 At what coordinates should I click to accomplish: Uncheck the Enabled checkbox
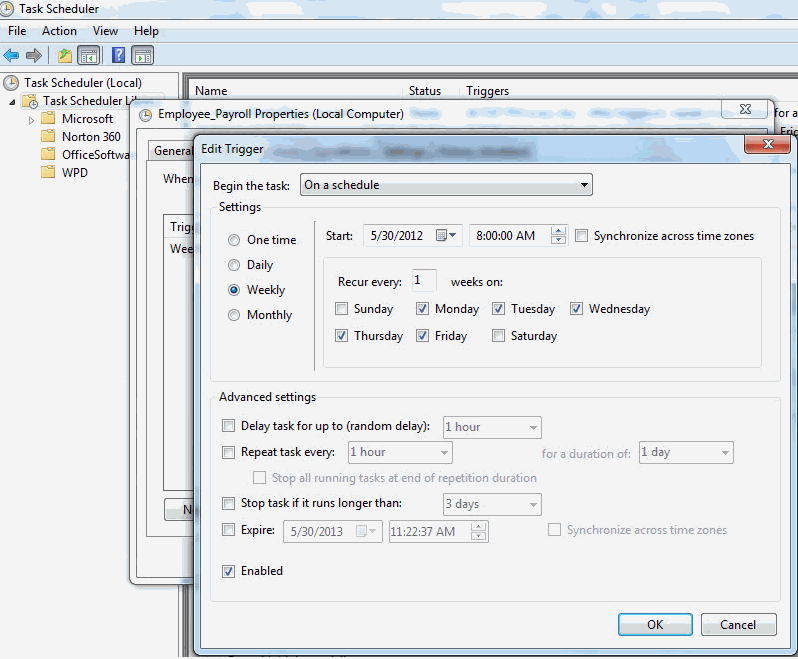pos(229,571)
